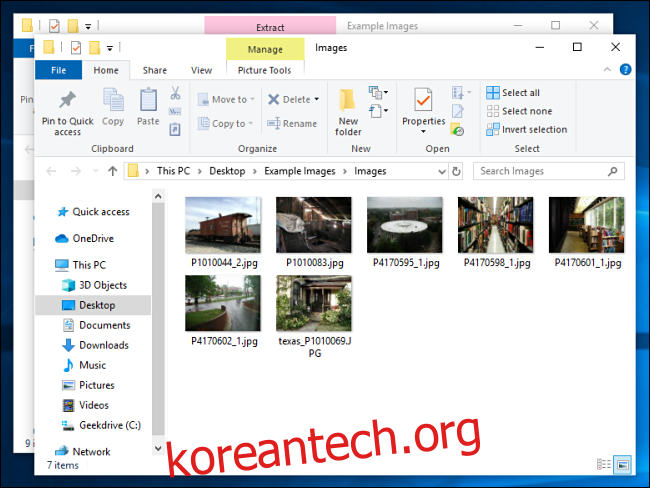Expand the Delete dropdown arrow
Viewport: 650px width, 488px height.
point(317,100)
